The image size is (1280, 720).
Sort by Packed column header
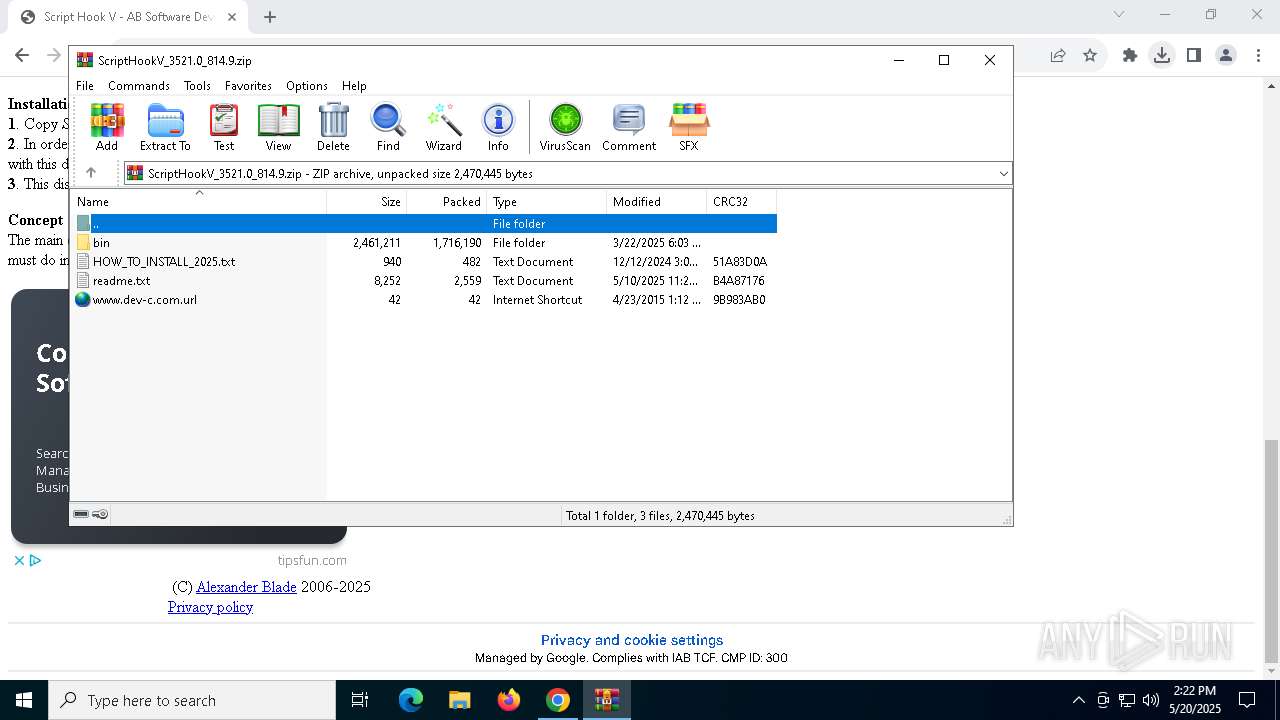pyautogui.click(x=446, y=201)
